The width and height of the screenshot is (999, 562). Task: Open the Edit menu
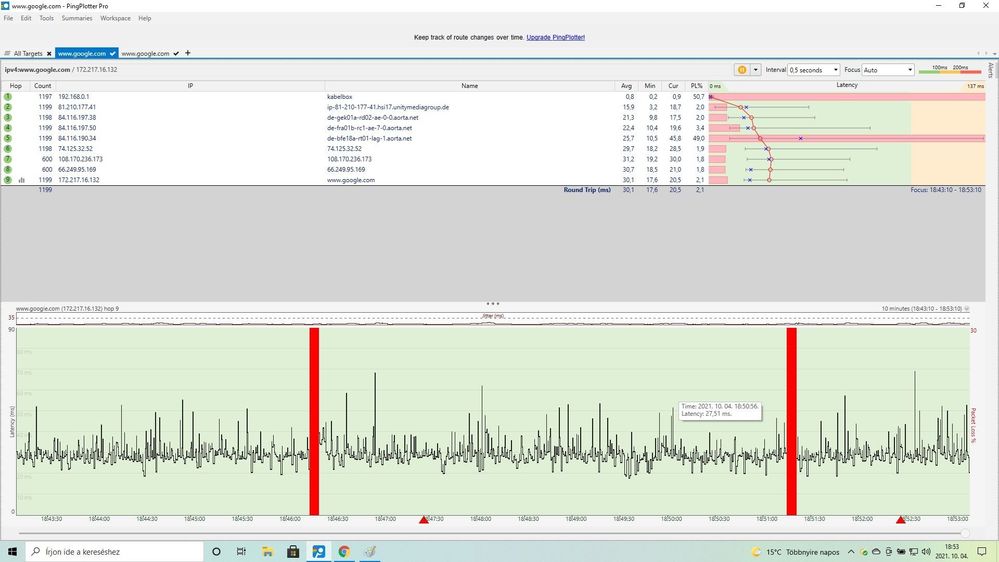point(25,18)
